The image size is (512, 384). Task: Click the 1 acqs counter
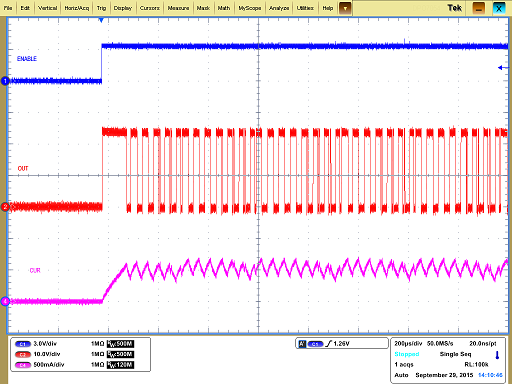pyautogui.click(x=404, y=365)
